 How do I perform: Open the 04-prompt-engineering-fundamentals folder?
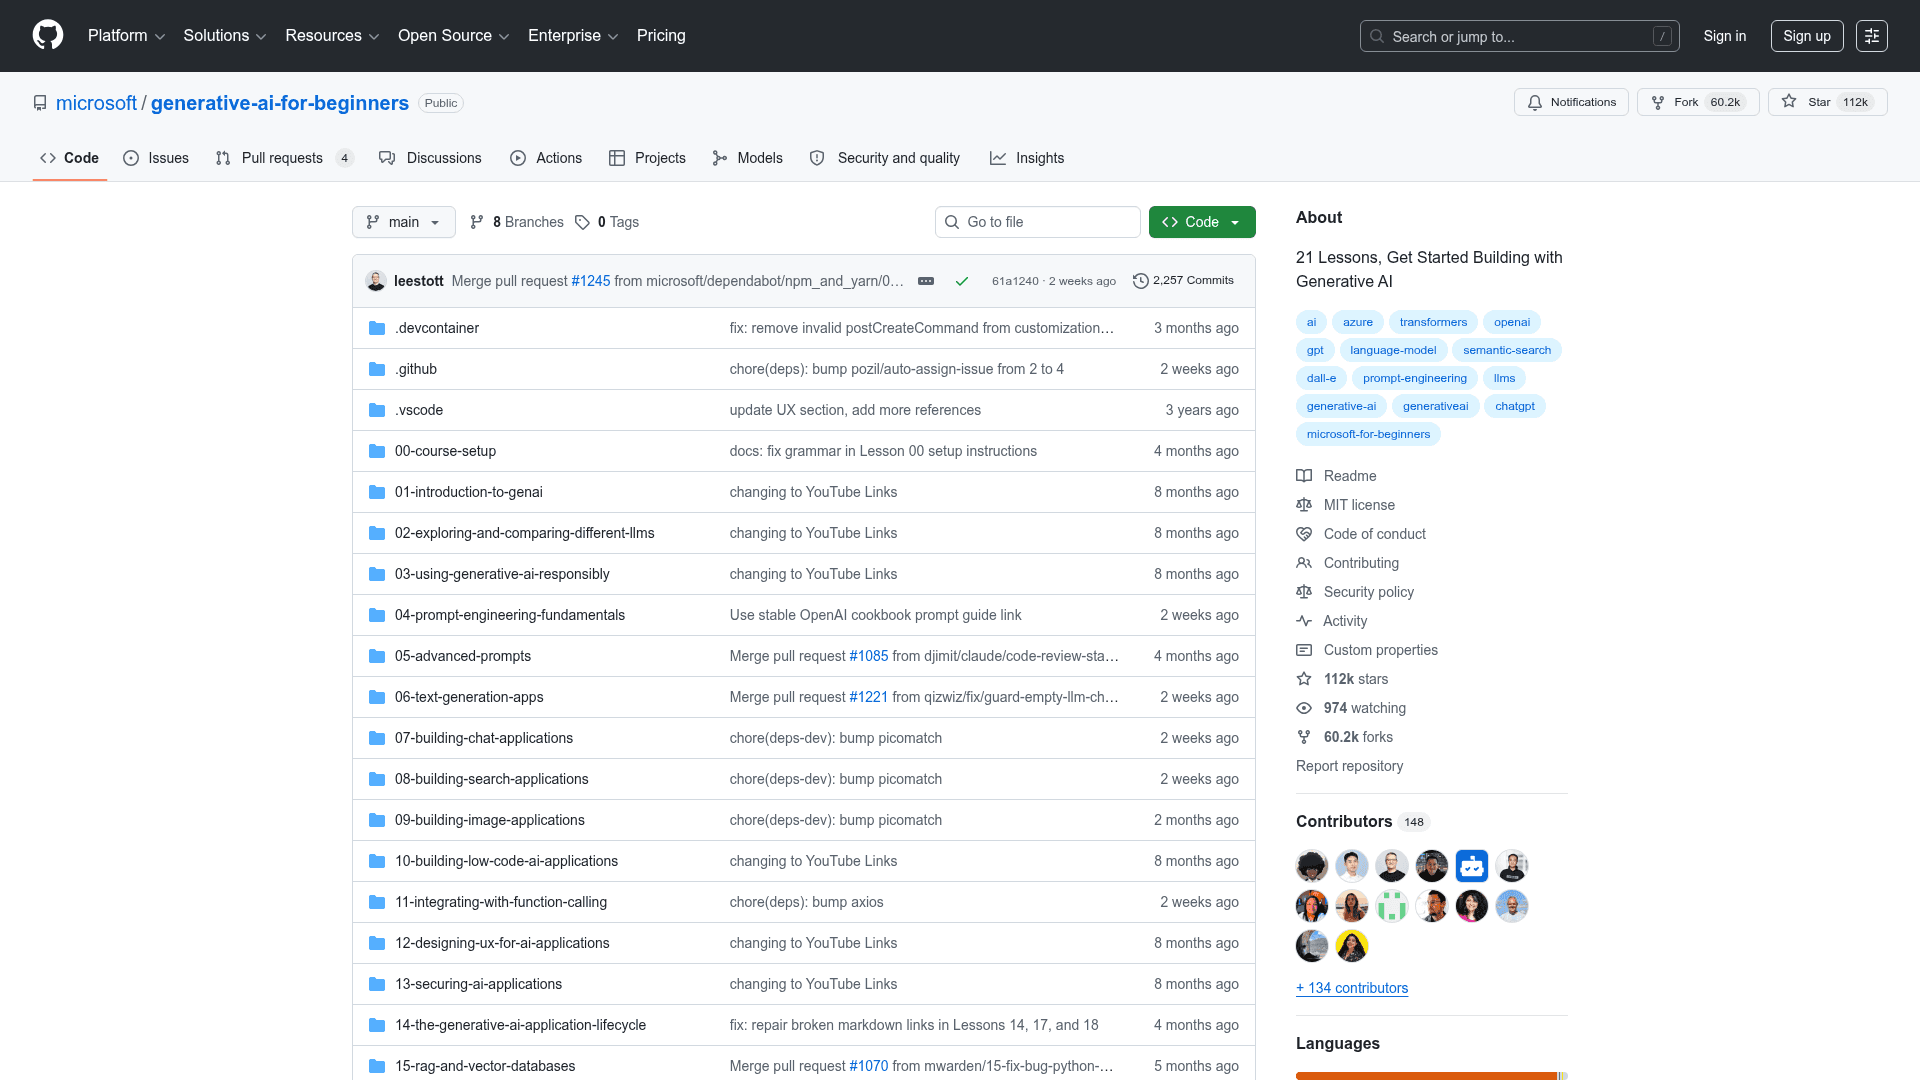click(510, 615)
